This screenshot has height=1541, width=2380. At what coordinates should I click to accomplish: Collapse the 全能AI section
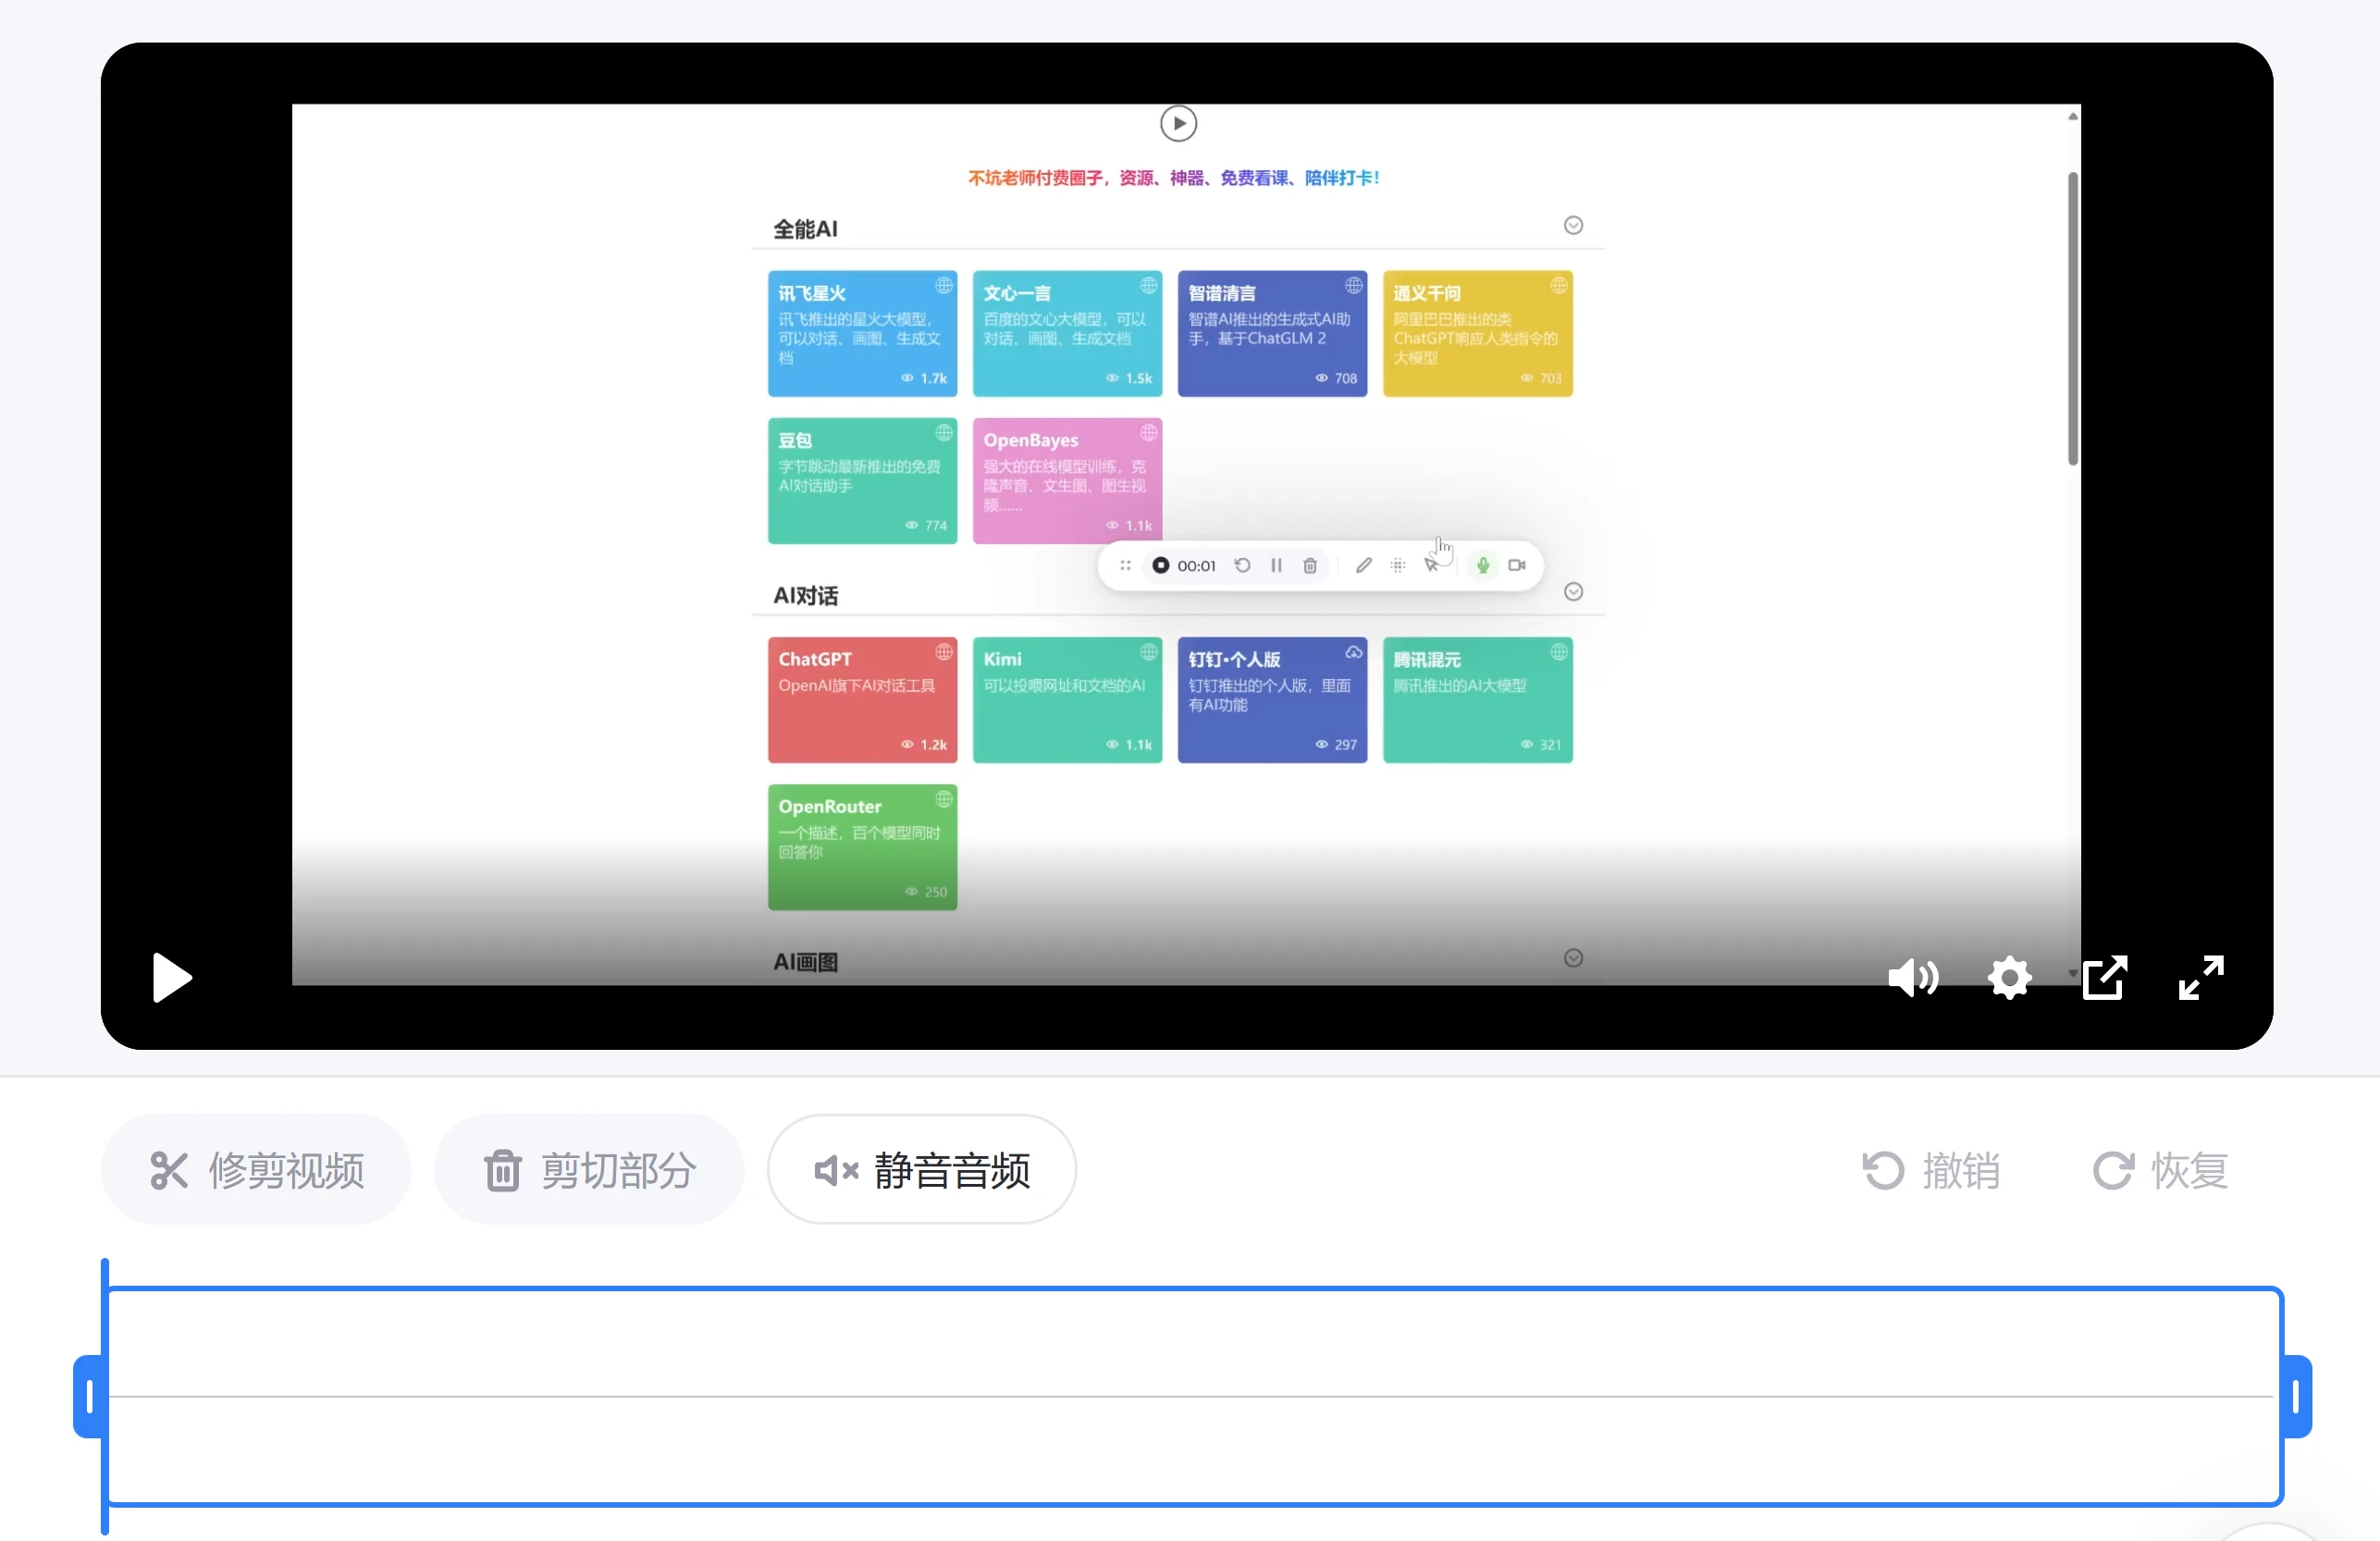tap(1573, 225)
